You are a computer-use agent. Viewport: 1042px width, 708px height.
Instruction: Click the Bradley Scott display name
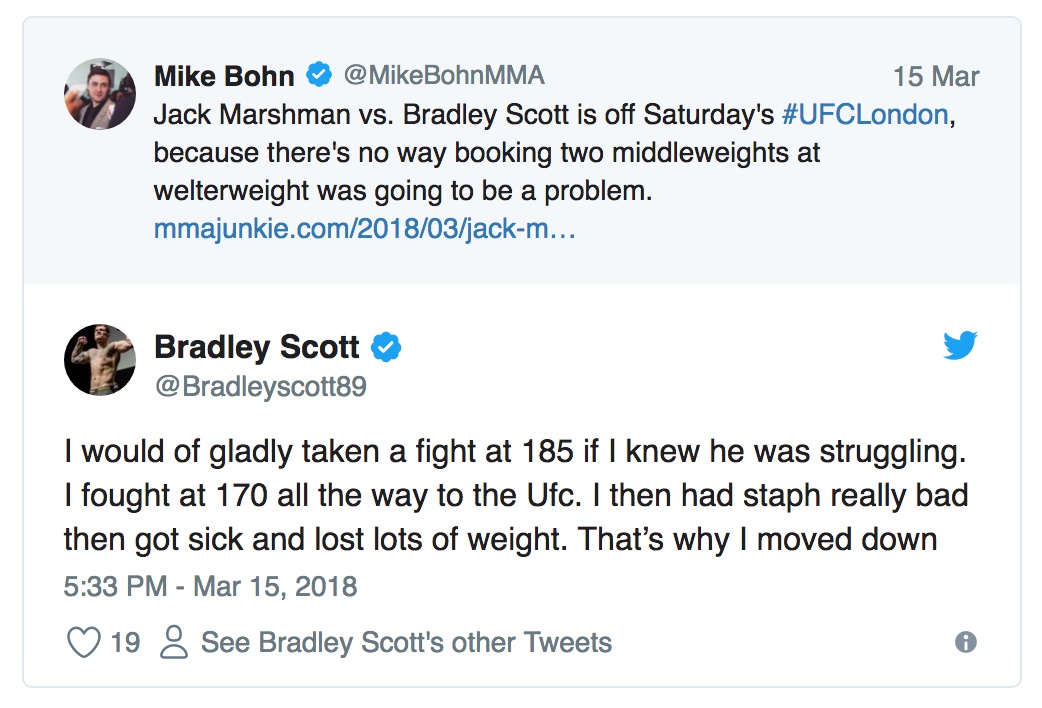point(257,347)
